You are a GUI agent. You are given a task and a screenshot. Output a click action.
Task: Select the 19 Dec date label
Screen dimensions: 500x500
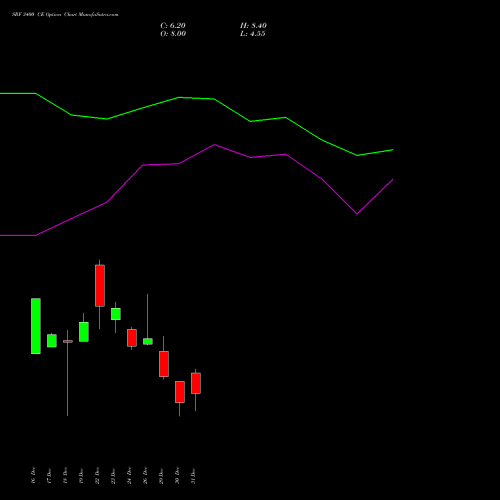coord(81,476)
